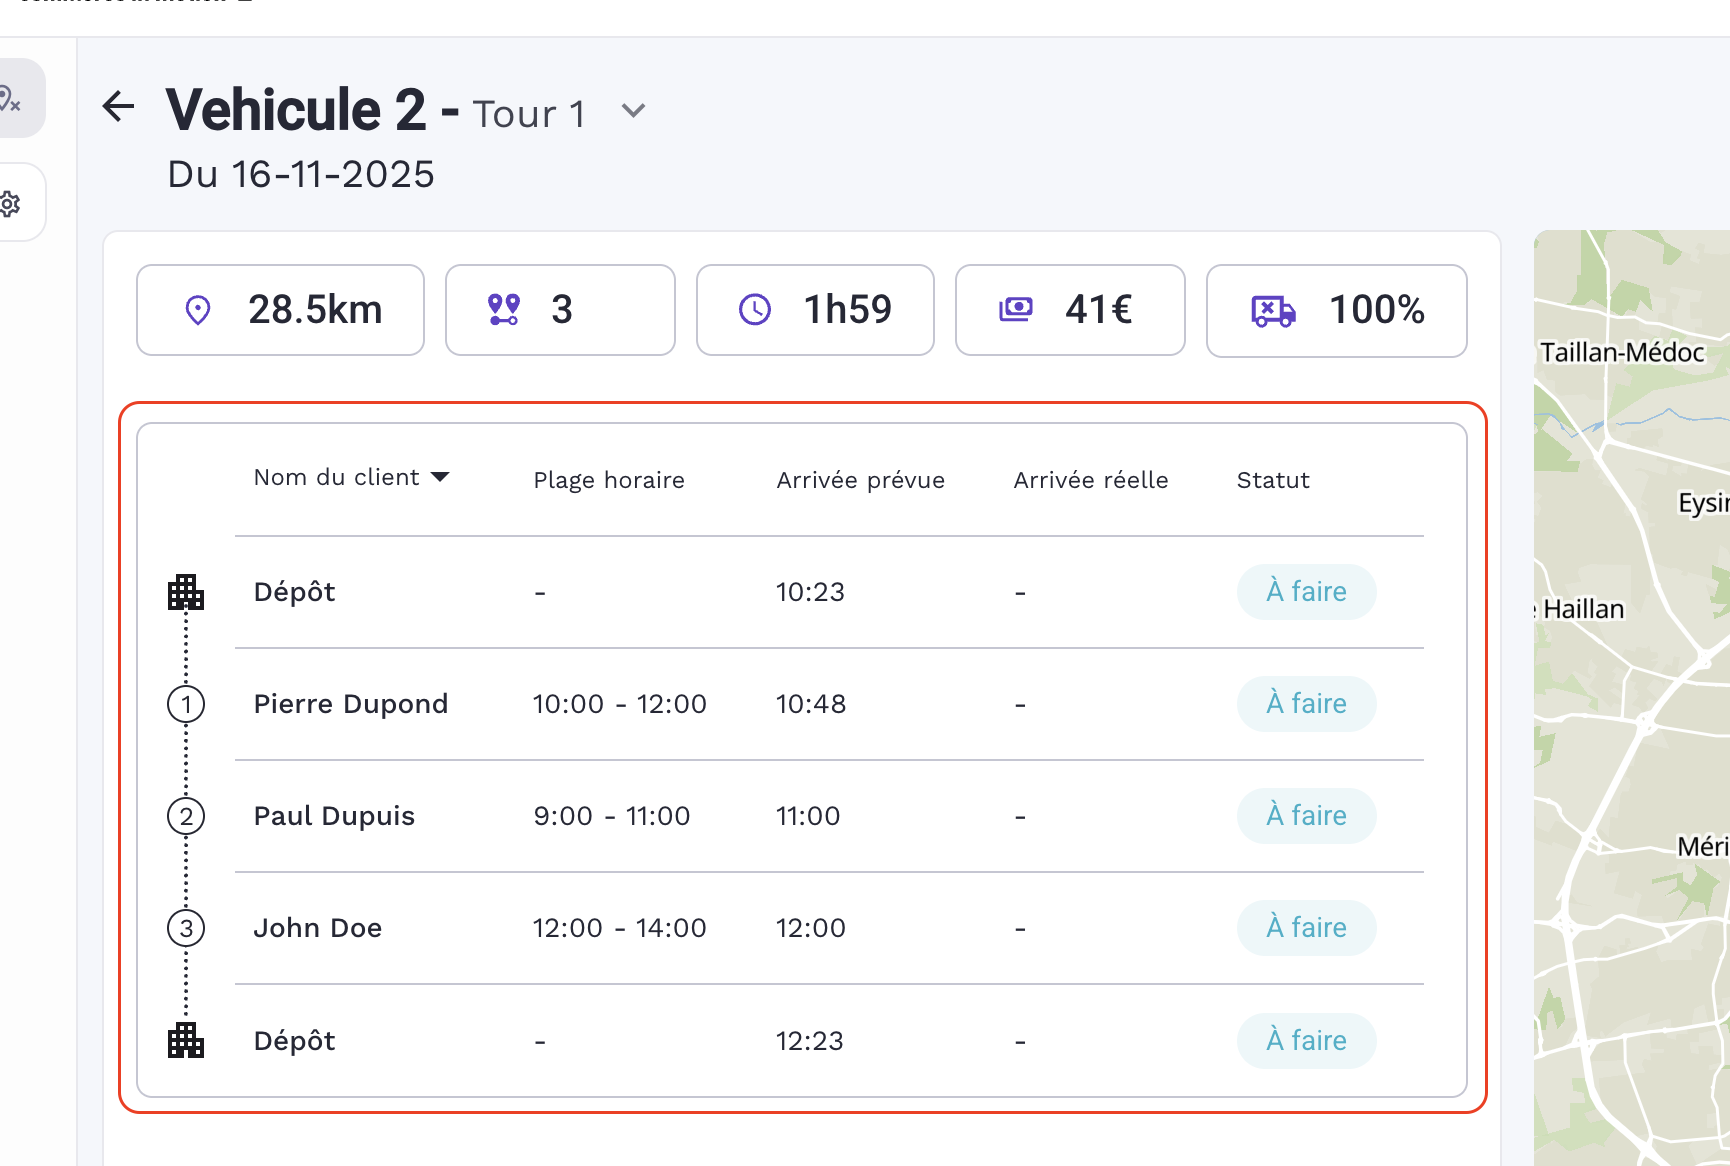1730x1166 pixels.
Task: Click the banknote cost icon for 41€
Action: [1016, 310]
